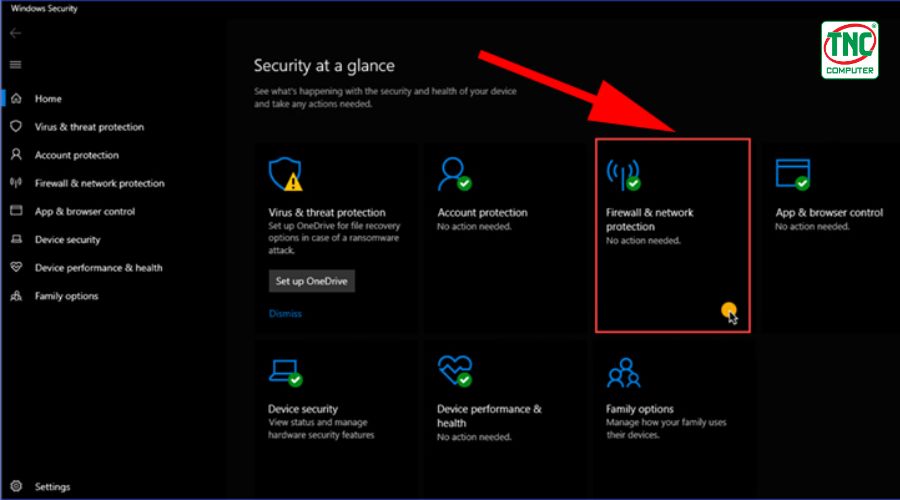The height and width of the screenshot is (500, 900).
Task: Click the people icon on the Family options card
Action: [623, 373]
